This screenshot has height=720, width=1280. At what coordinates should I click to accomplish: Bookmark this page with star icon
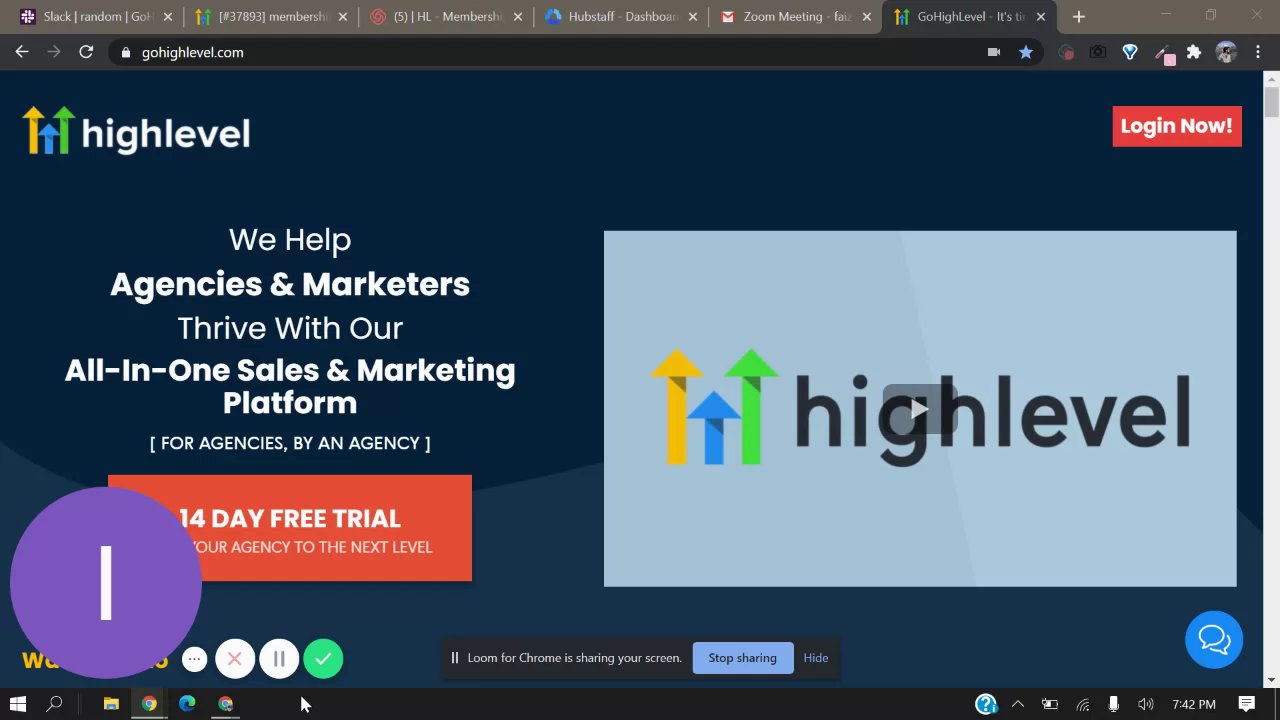point(1026,52)
